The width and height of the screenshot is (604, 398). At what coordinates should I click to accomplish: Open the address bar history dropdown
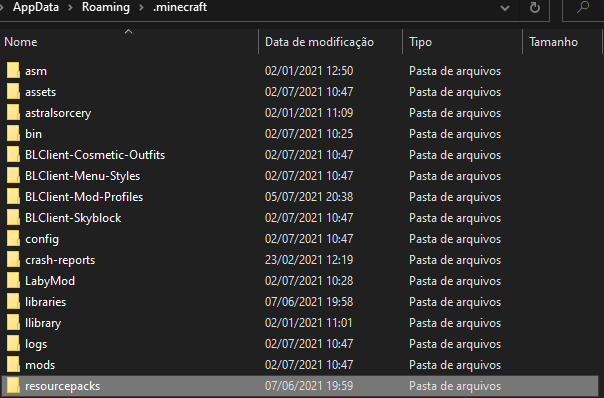pyautogui.click(x=505, y=8)
